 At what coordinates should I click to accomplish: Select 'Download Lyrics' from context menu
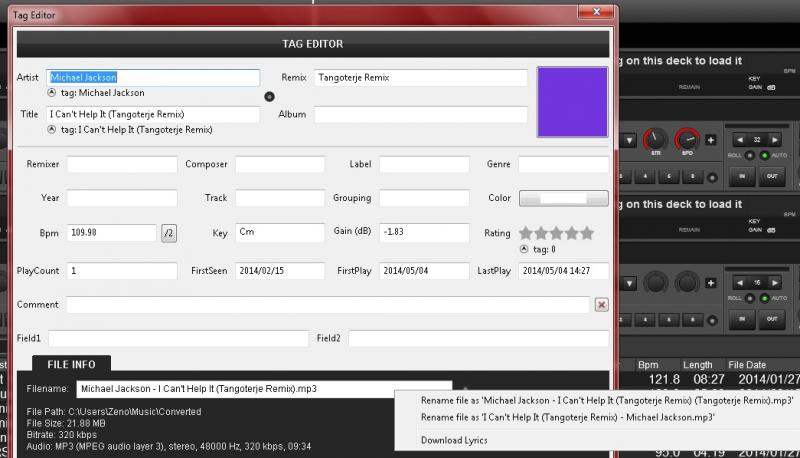[453, 440]
